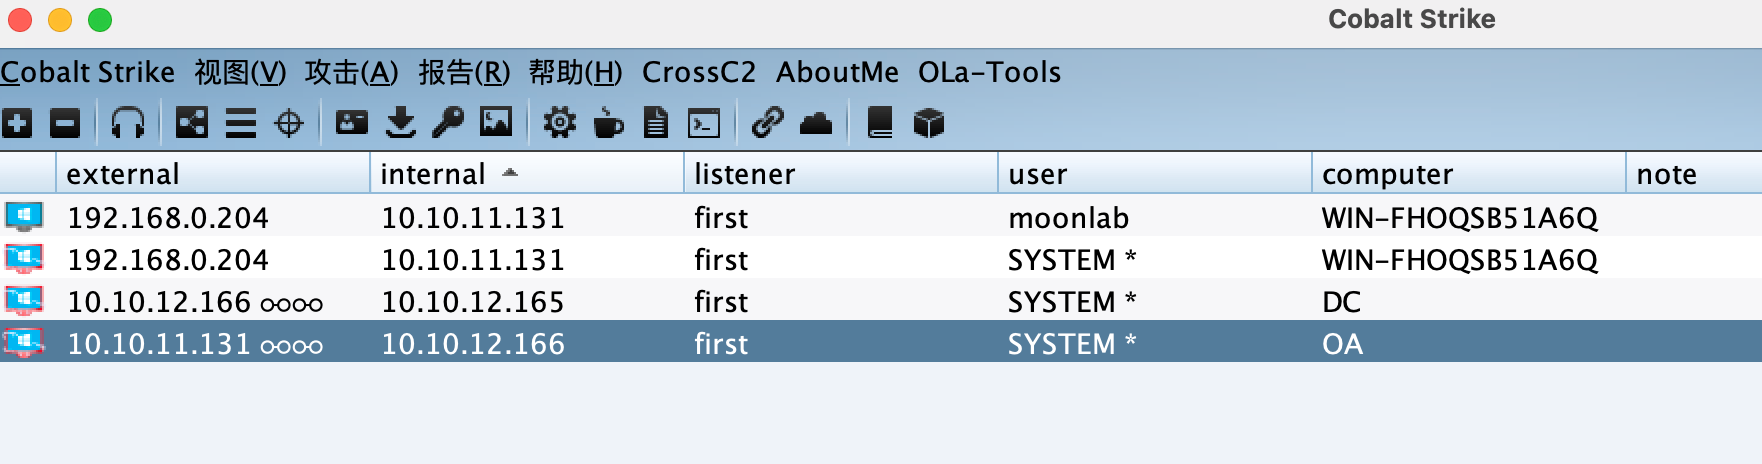Switch to pivot graph view icon
Image resolution: width=1762 pixels, height=464 pixels.
pos(191,123)
